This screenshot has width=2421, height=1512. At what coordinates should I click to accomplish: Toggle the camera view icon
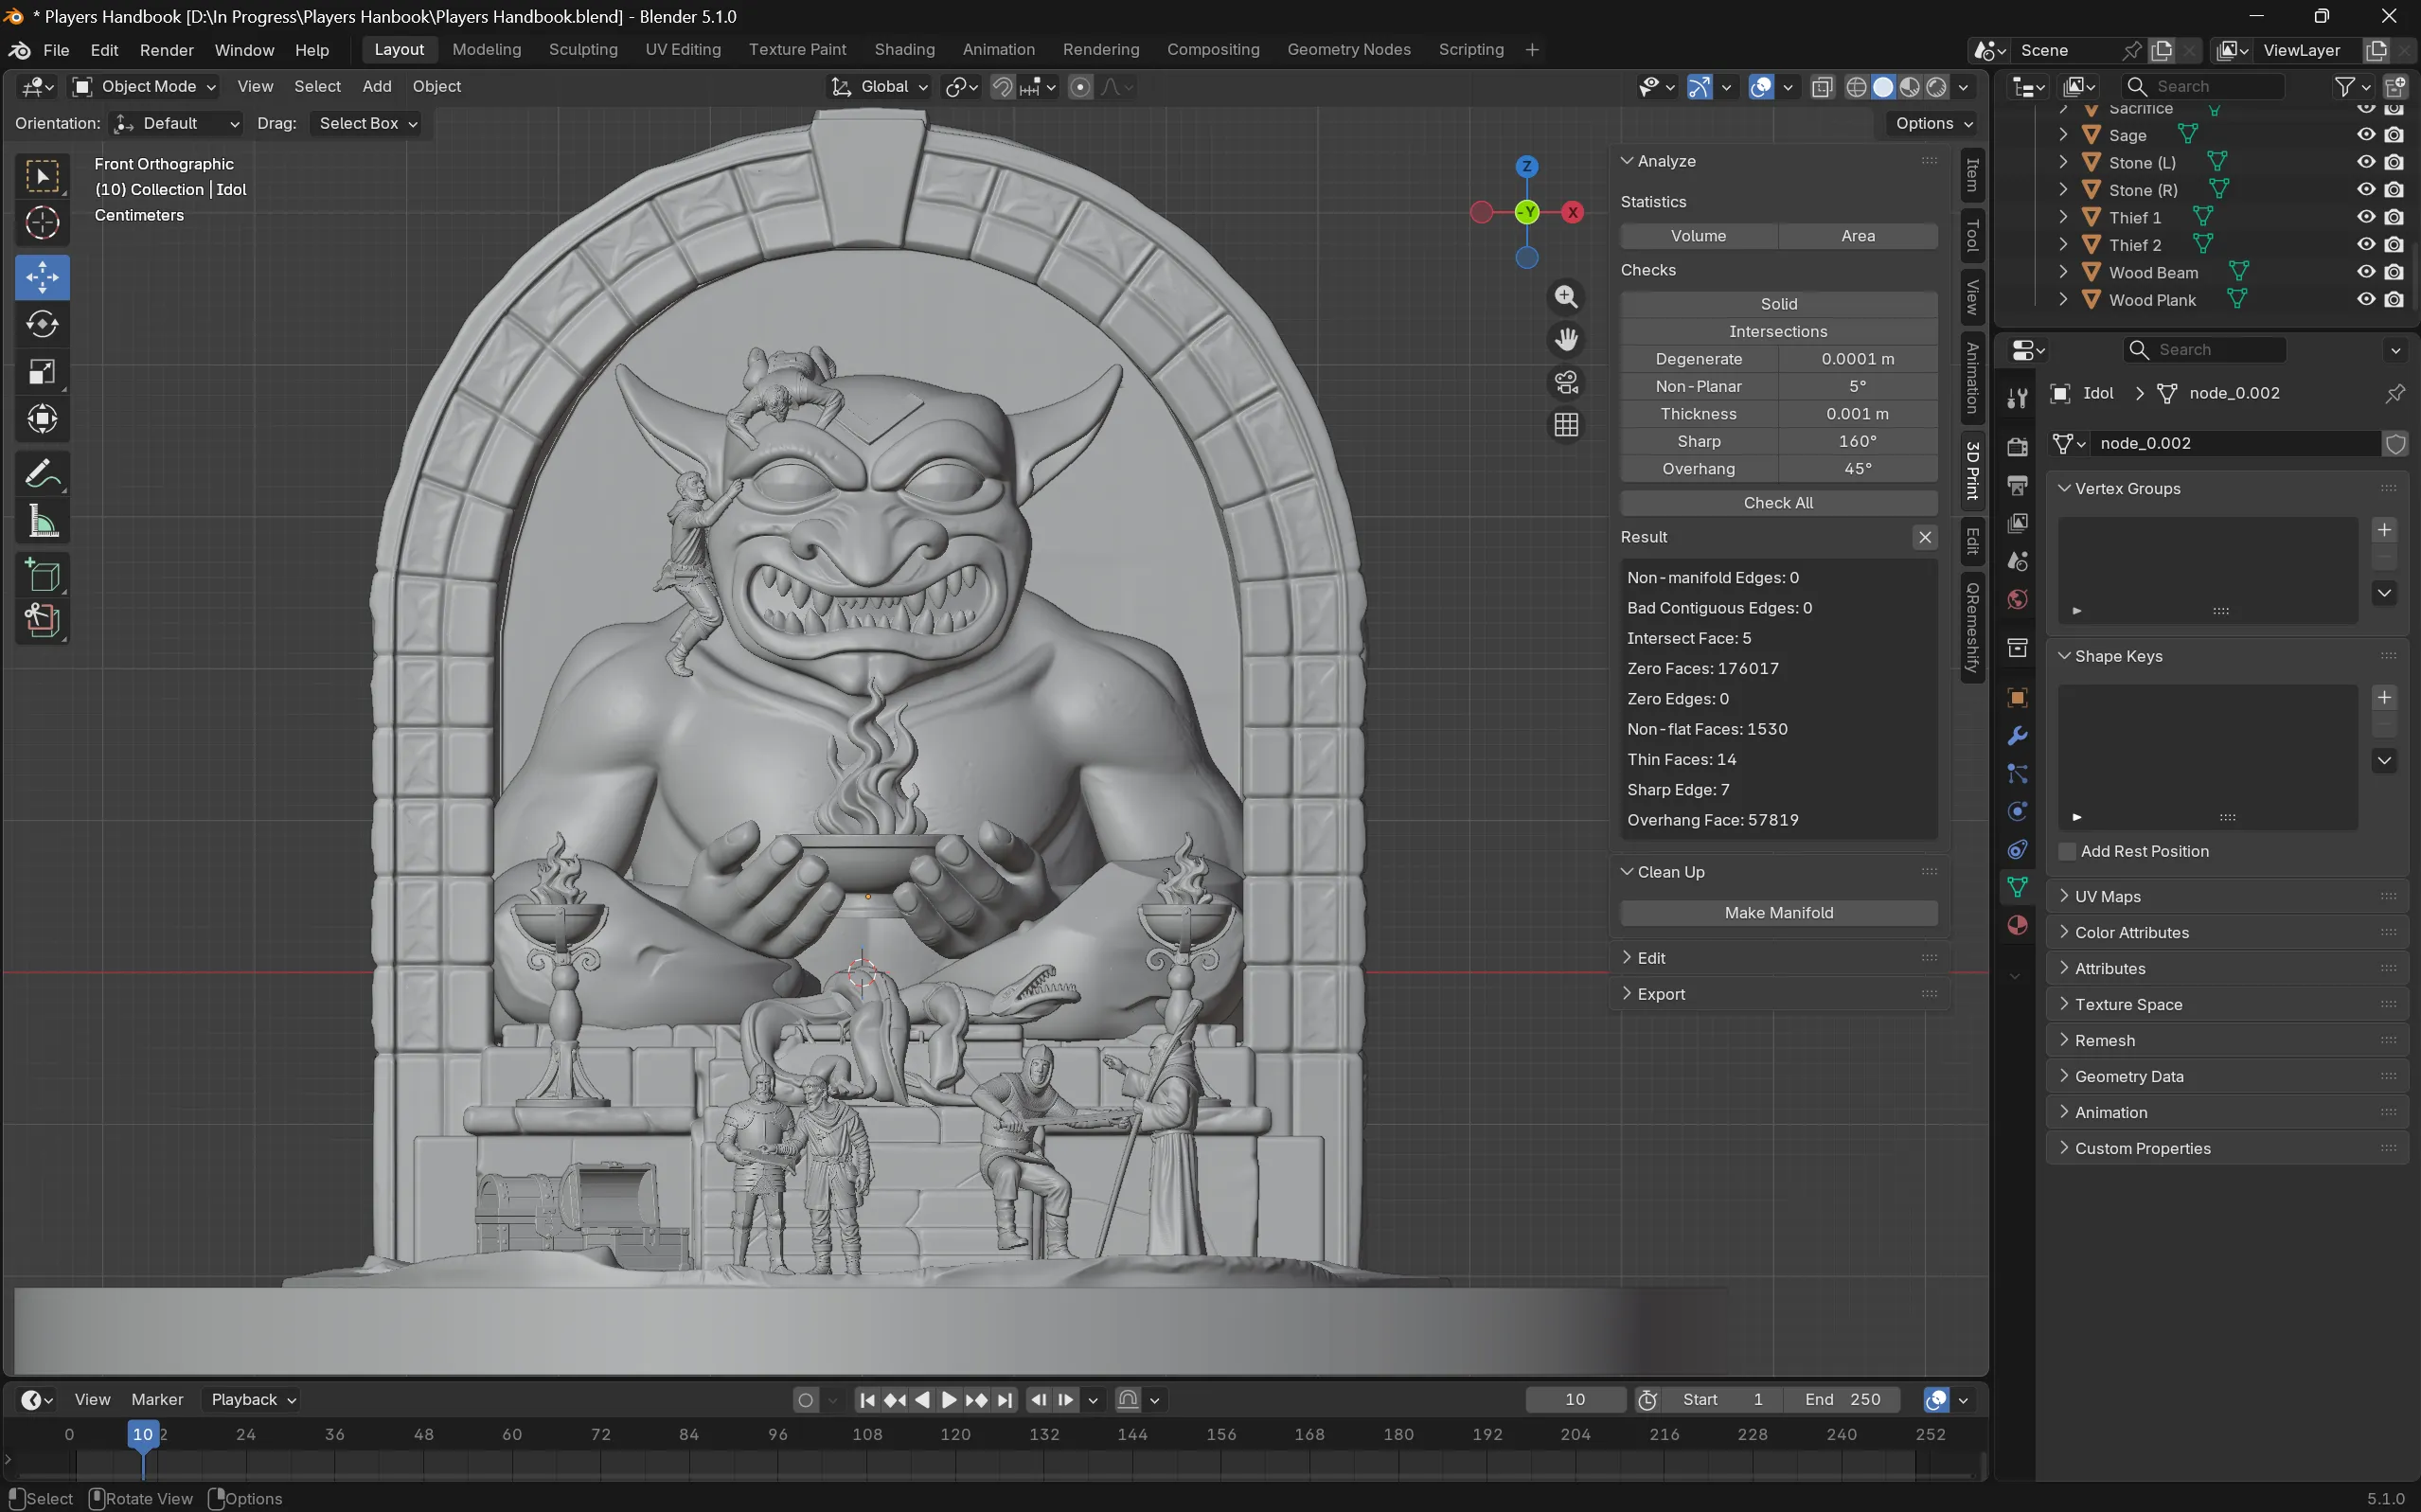(x=1566, y=383)
